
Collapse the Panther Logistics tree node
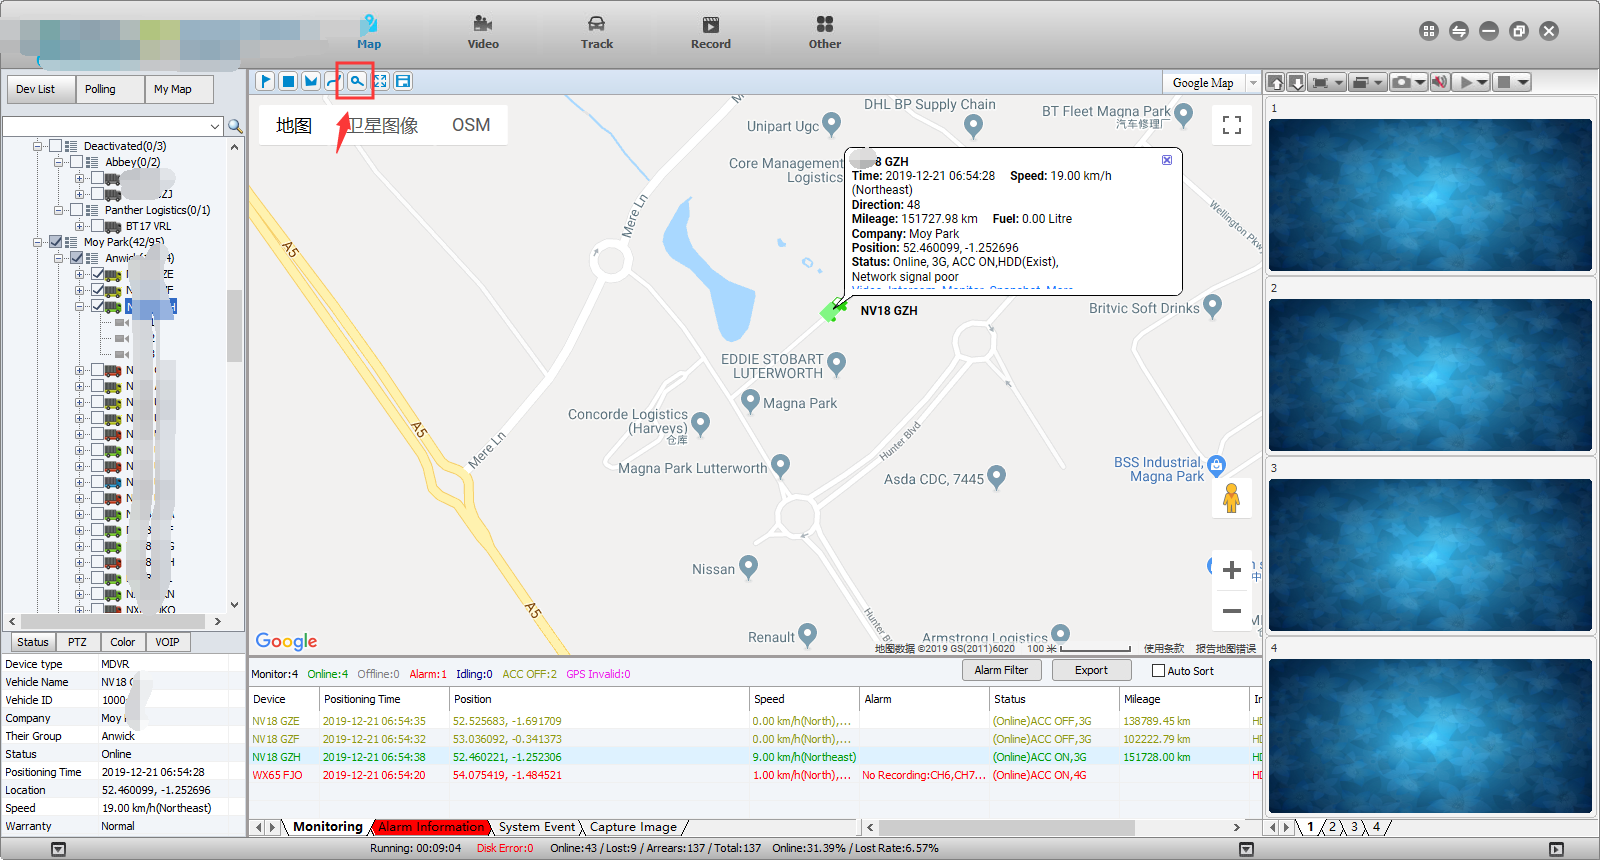(x=59, y=210)
